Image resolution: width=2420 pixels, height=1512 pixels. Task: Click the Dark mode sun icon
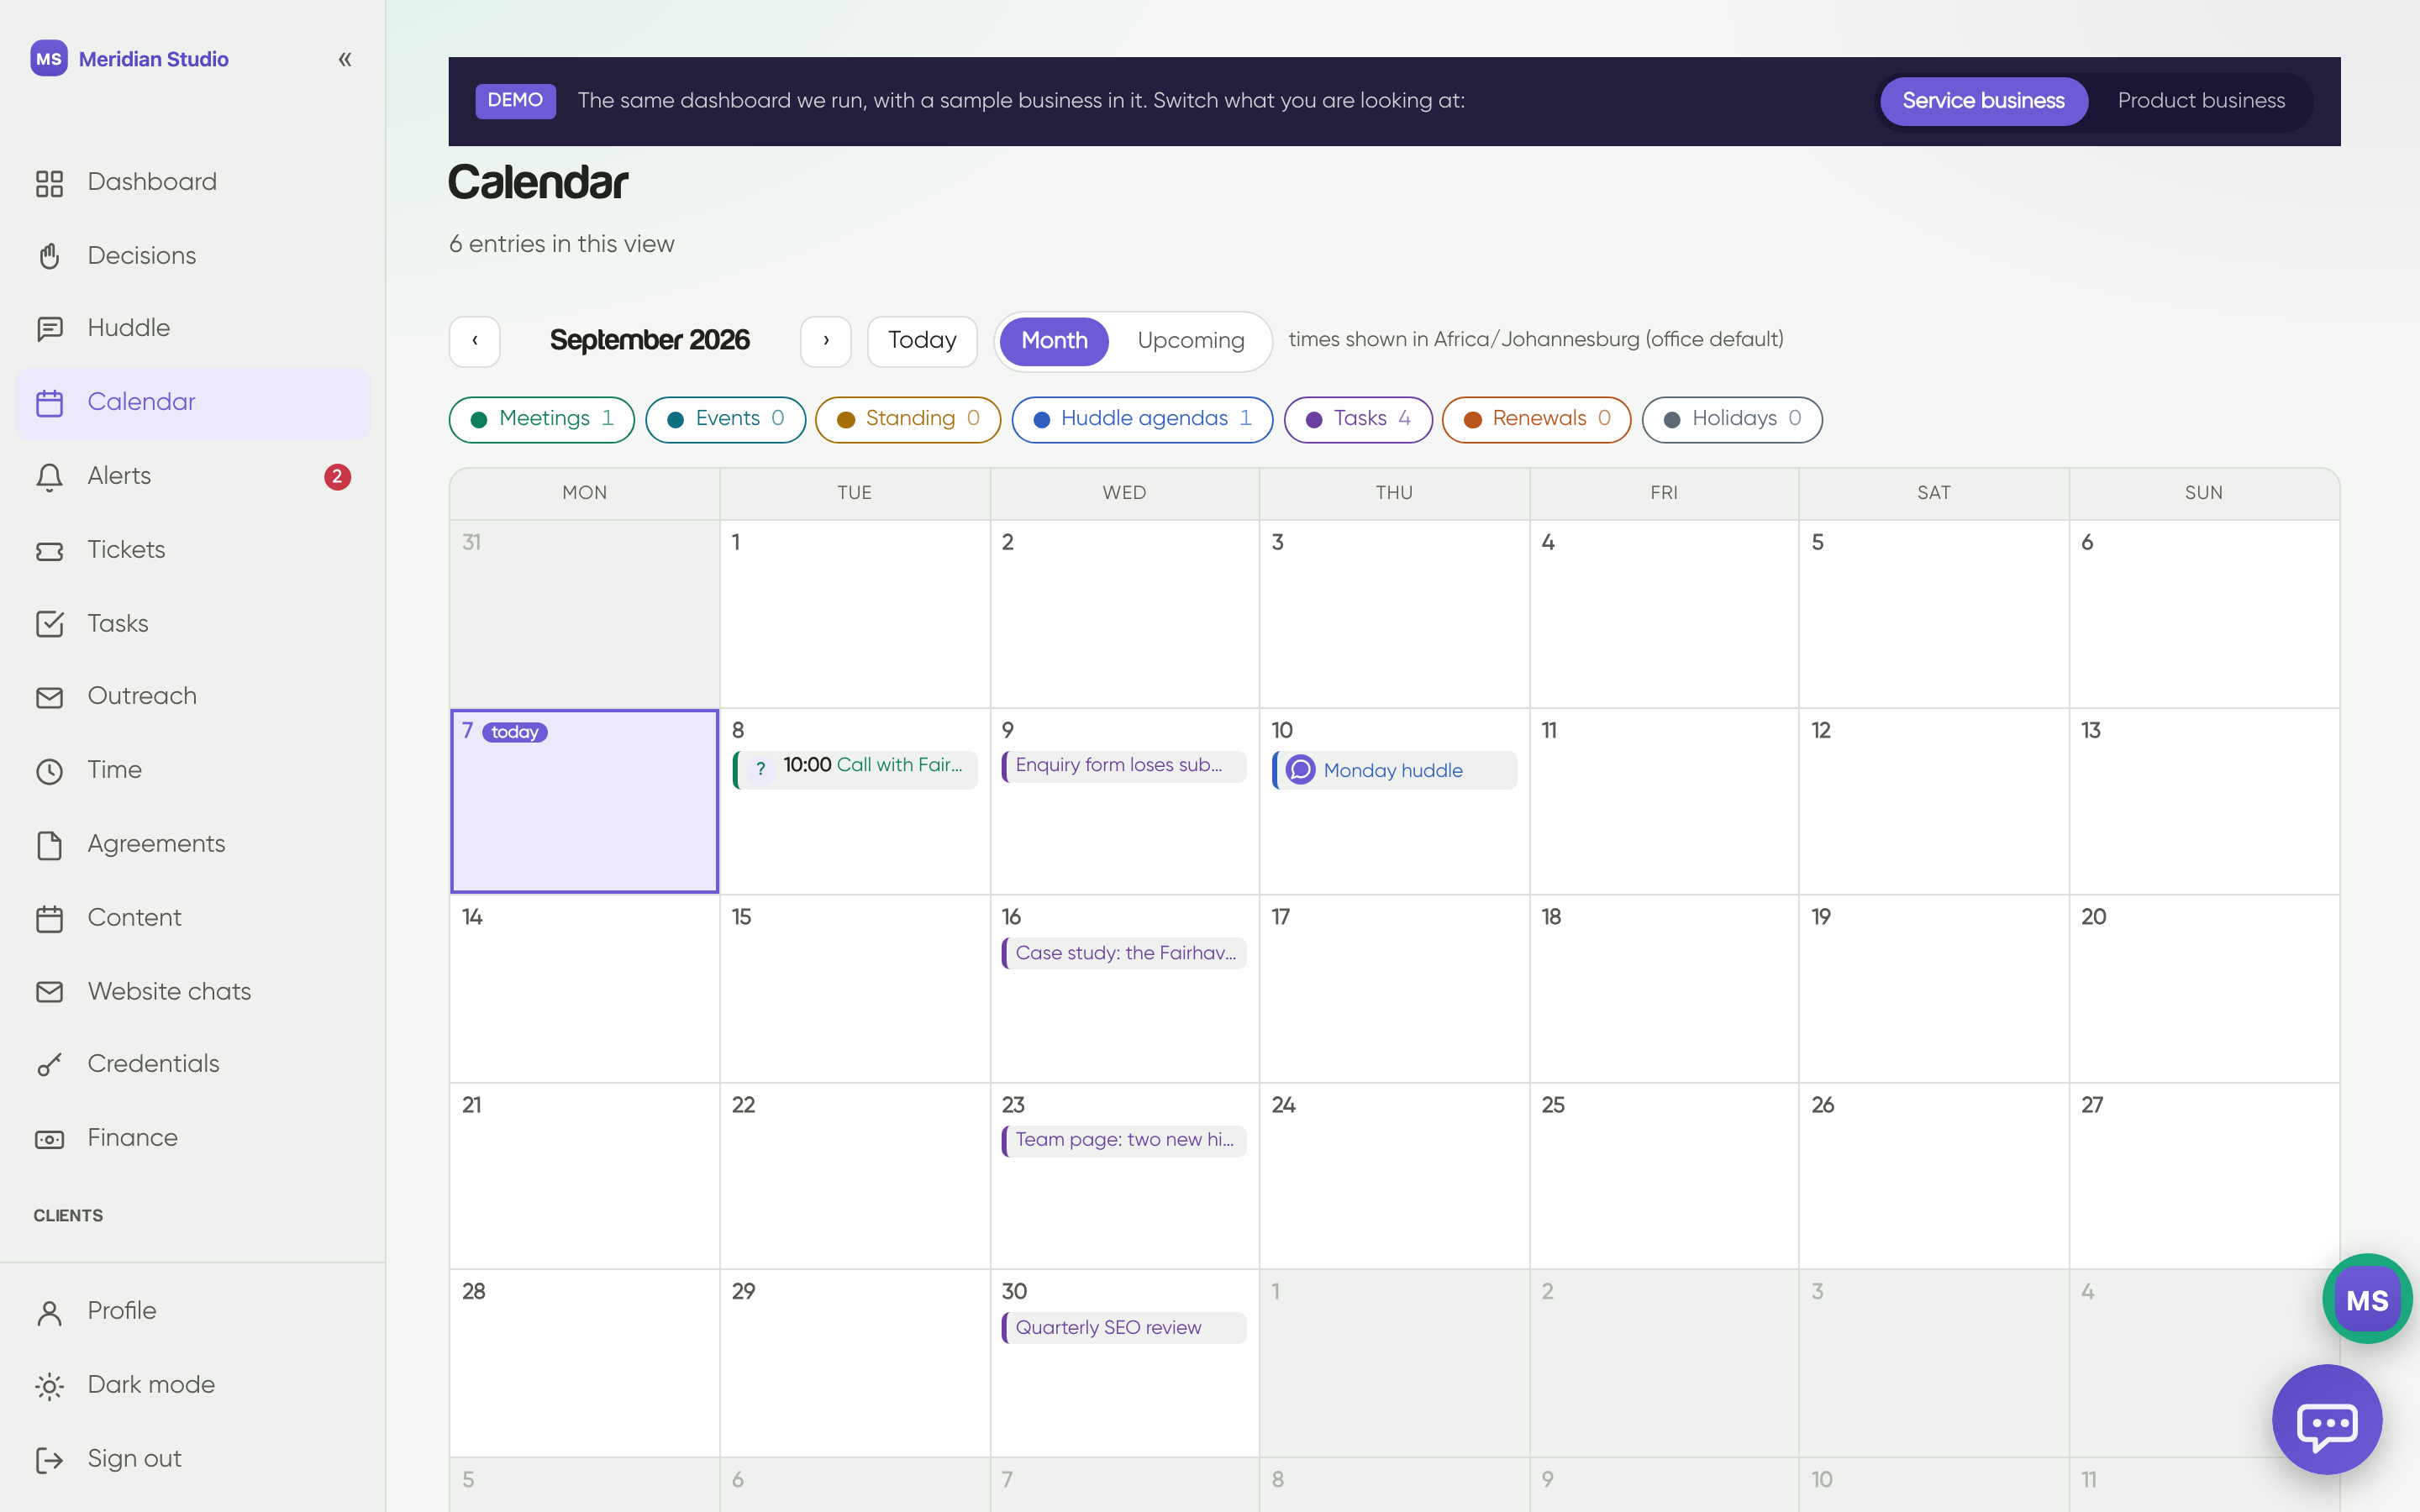[x=49, y=1386]
